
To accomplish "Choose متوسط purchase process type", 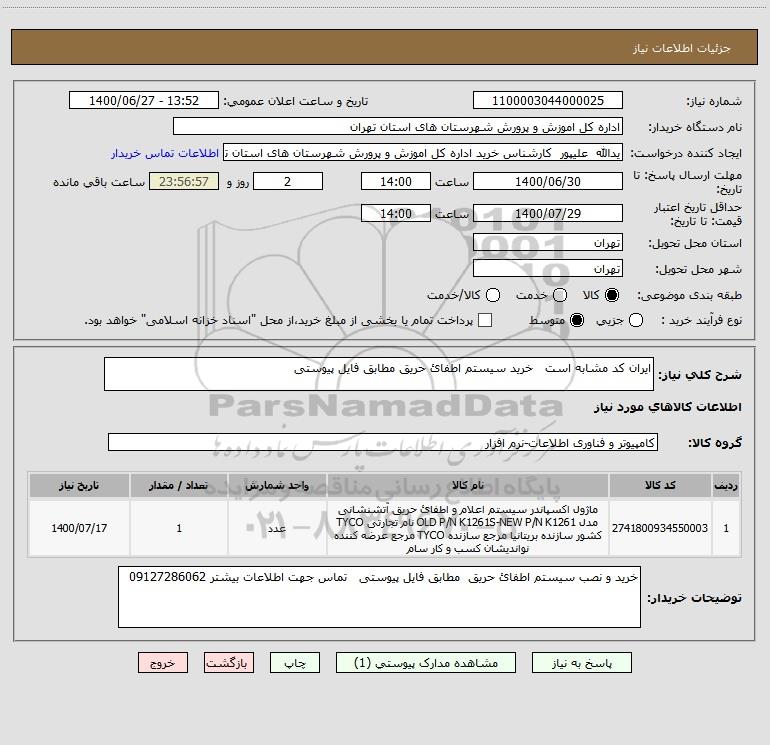I will 577,320.
